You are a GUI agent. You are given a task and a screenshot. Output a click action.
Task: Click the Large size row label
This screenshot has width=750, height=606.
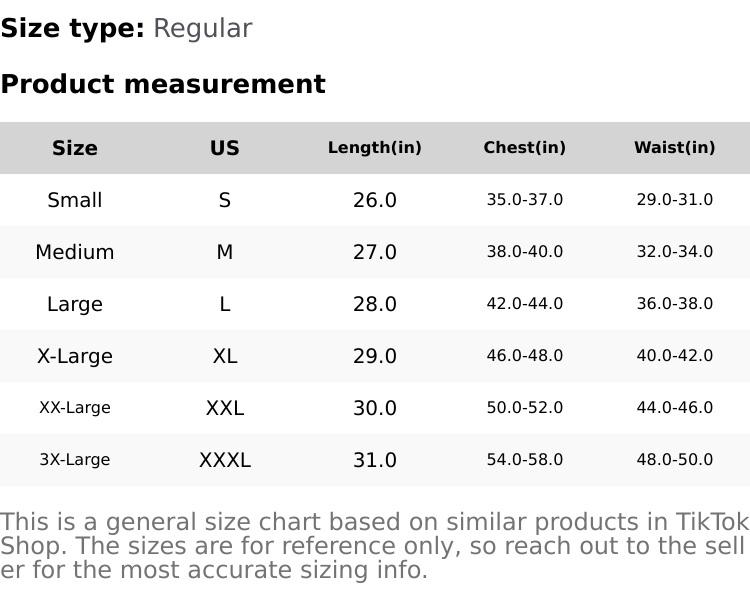point(75,304)
